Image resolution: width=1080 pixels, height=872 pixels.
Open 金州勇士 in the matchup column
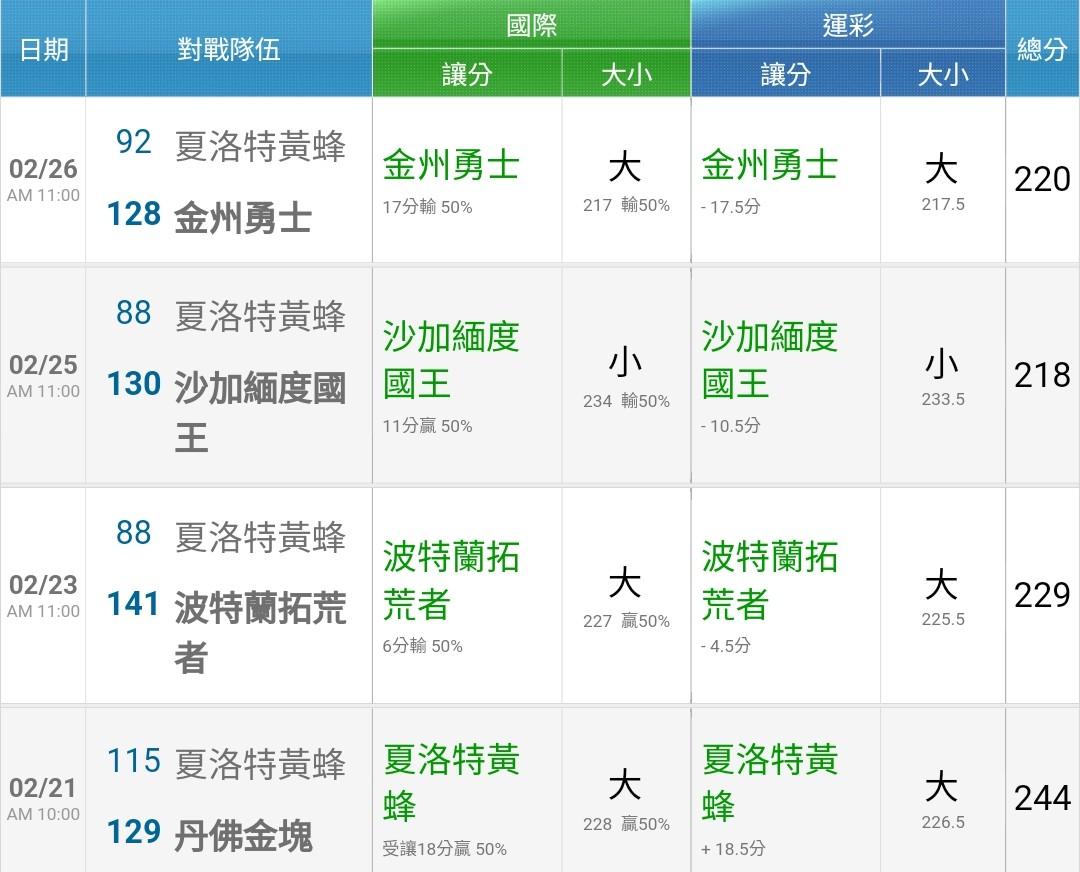pyautogui.click(x=243, y=218)
